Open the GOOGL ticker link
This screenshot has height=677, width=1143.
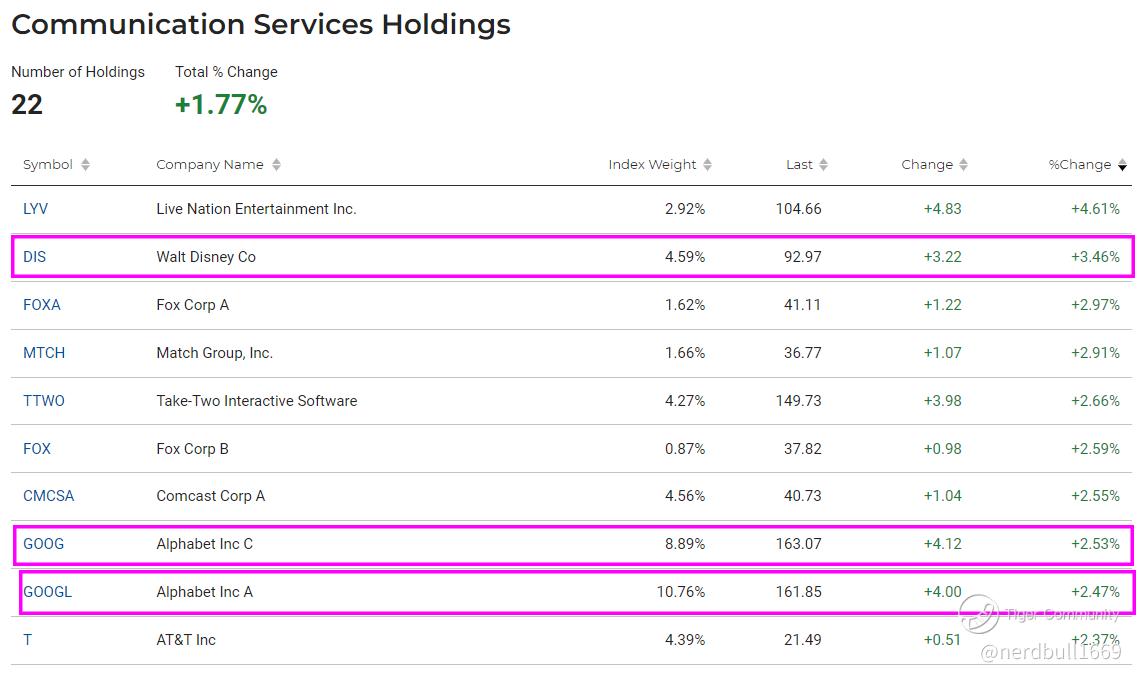(x=48, y=592)
